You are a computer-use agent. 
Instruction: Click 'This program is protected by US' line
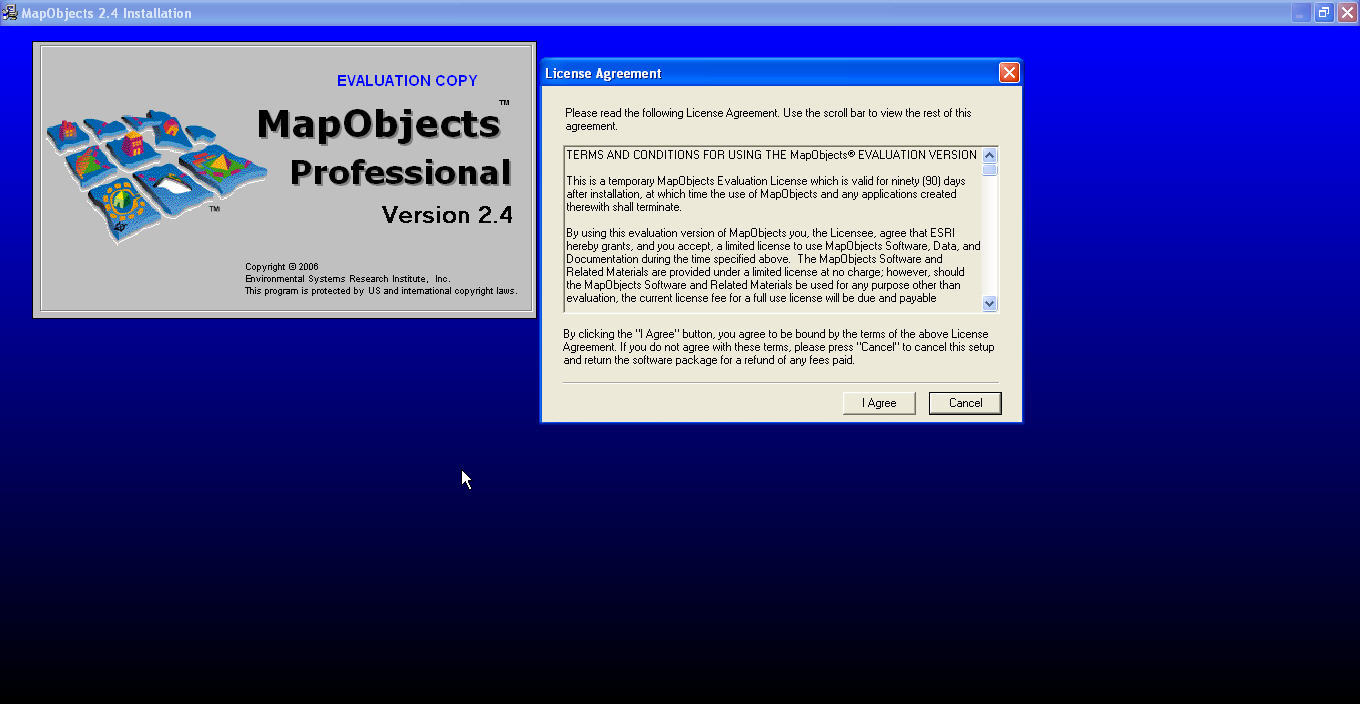click(x=381, y=291)
